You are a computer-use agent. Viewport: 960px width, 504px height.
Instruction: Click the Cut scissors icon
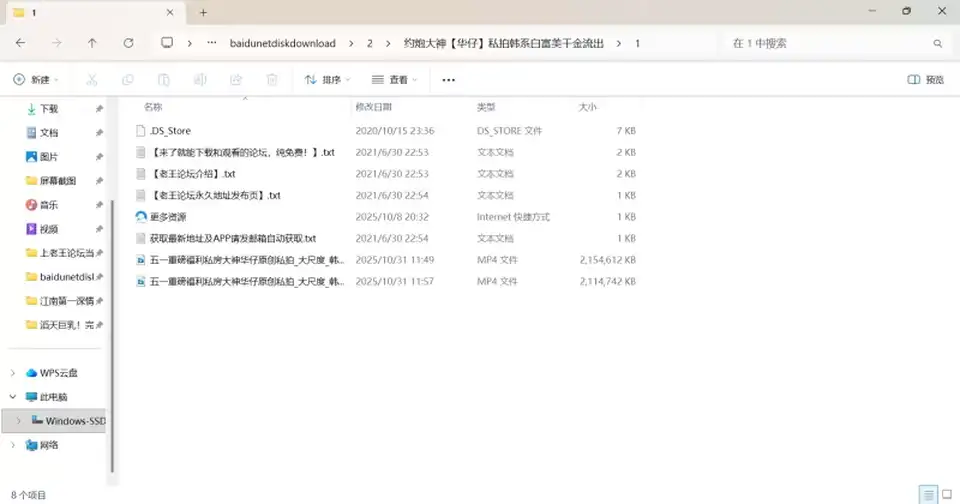[x=92, y=80]
